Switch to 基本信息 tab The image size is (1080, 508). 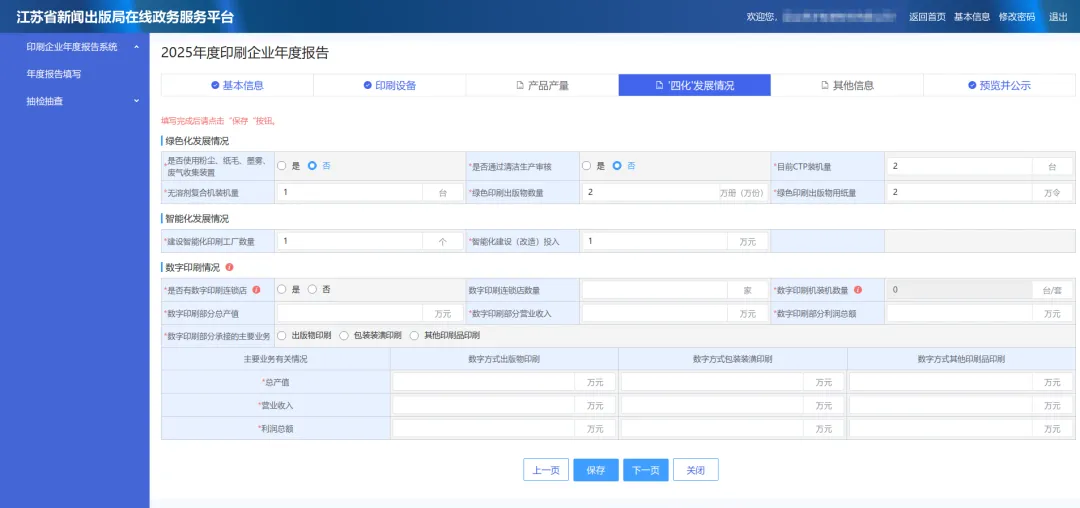237,85
